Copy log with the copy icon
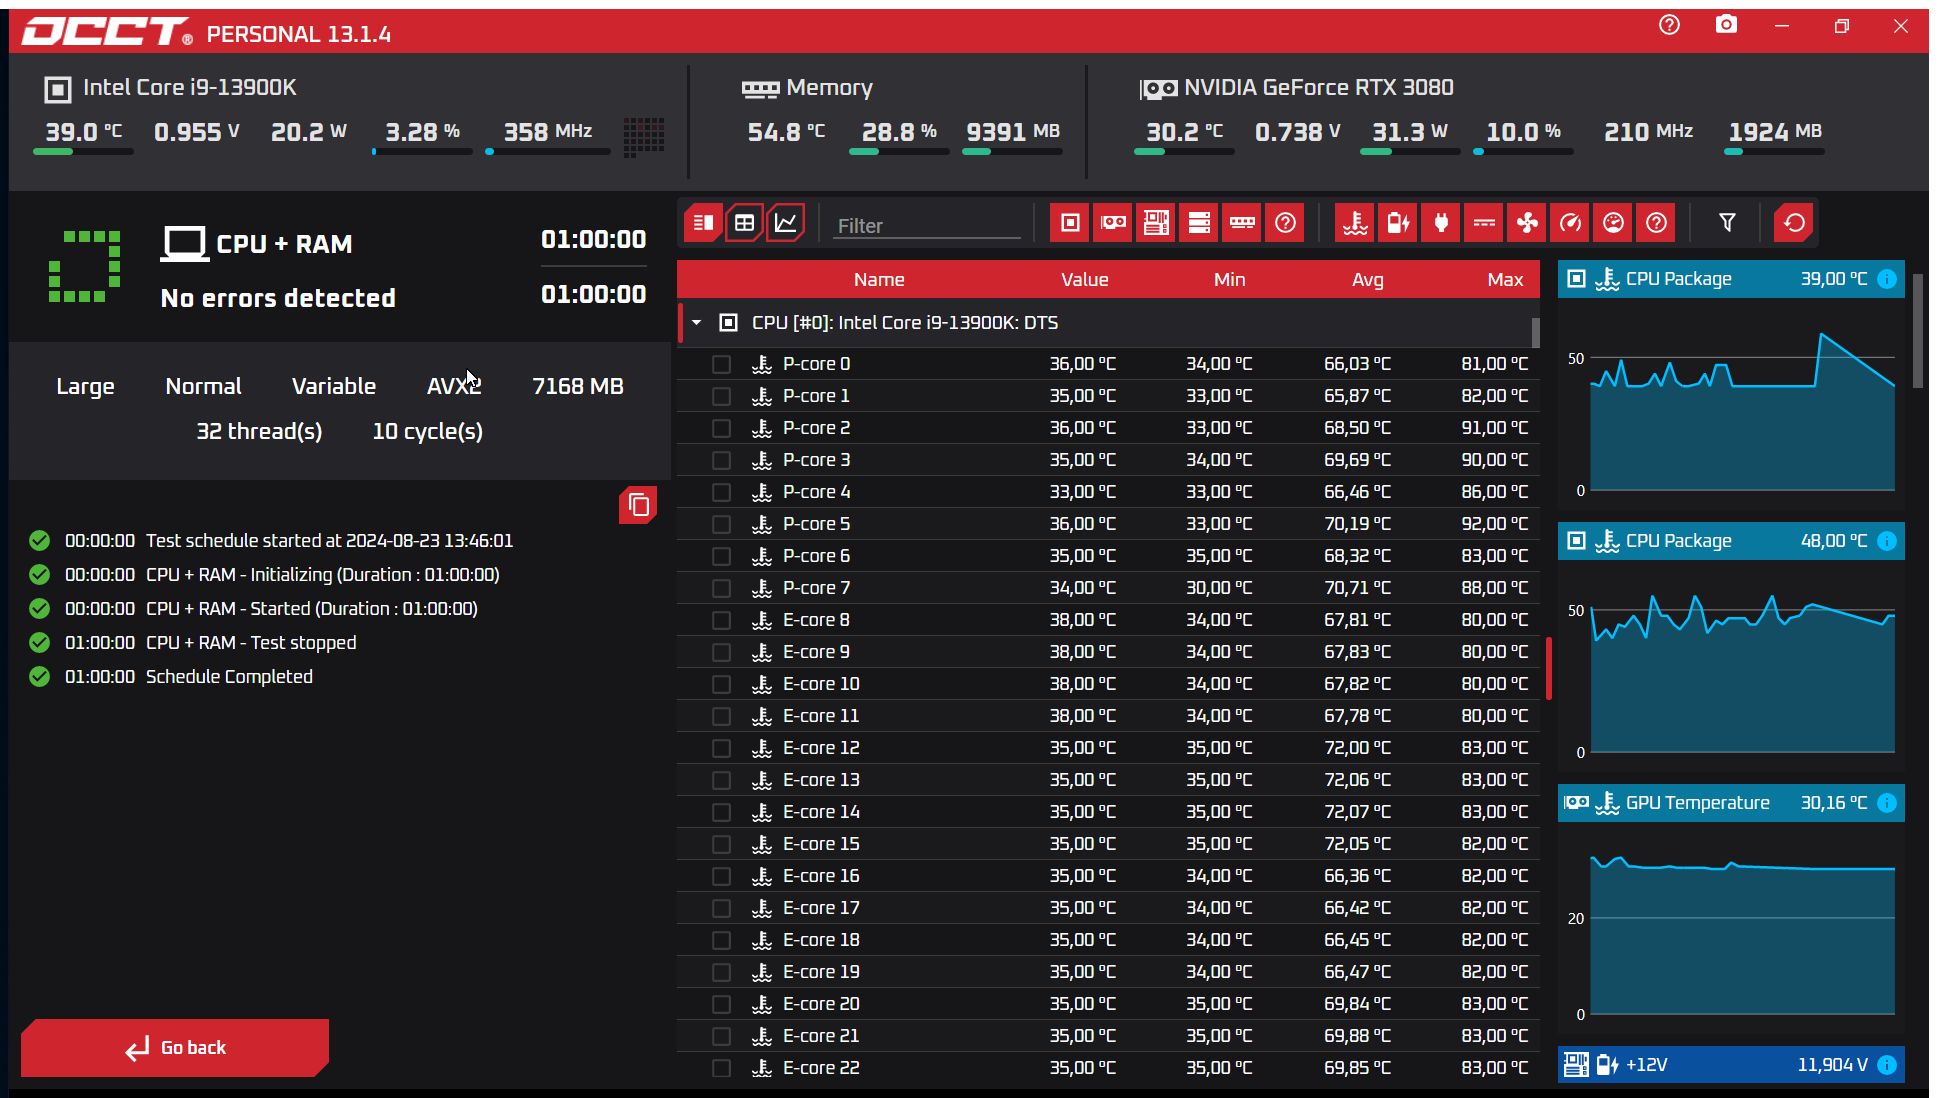The height and width of the screenshot is (1098, 1938). pos(638,506)
